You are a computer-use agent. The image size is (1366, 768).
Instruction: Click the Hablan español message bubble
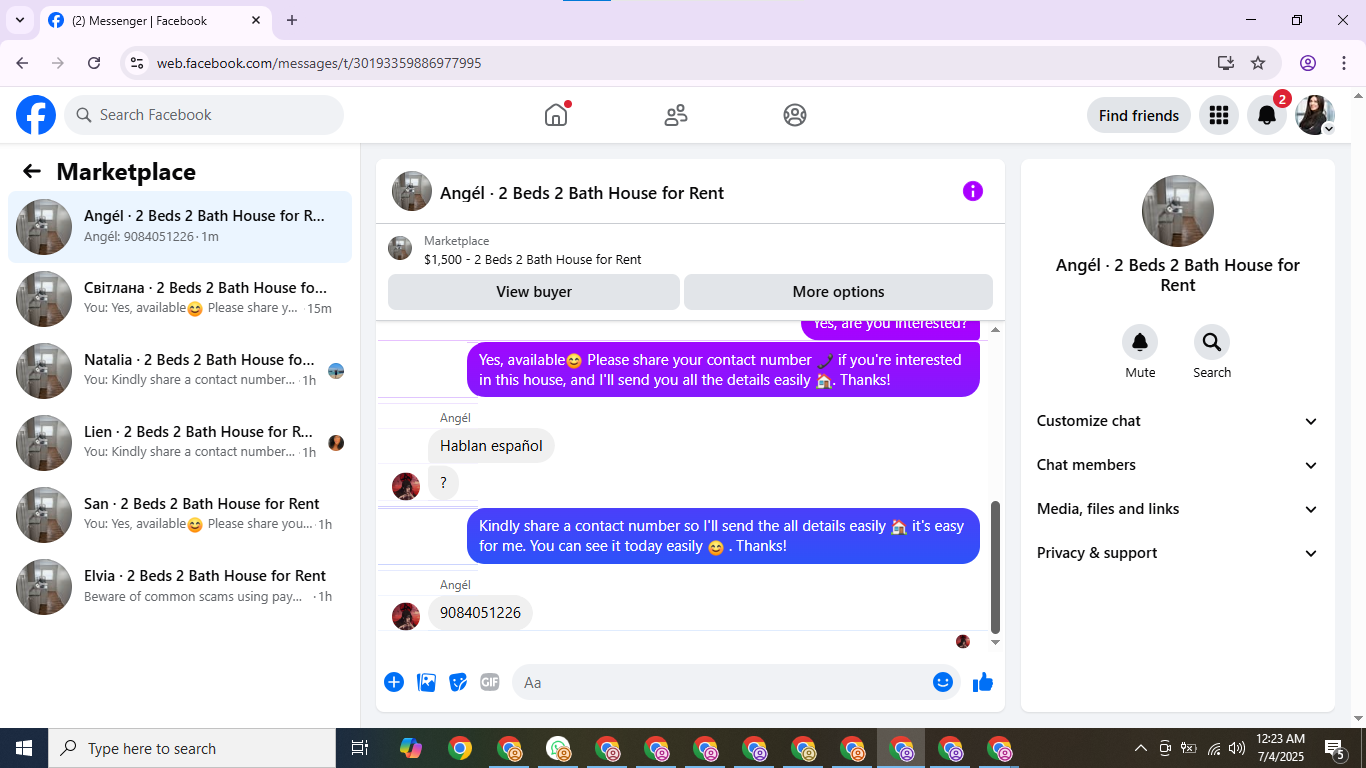click(491, 446)
